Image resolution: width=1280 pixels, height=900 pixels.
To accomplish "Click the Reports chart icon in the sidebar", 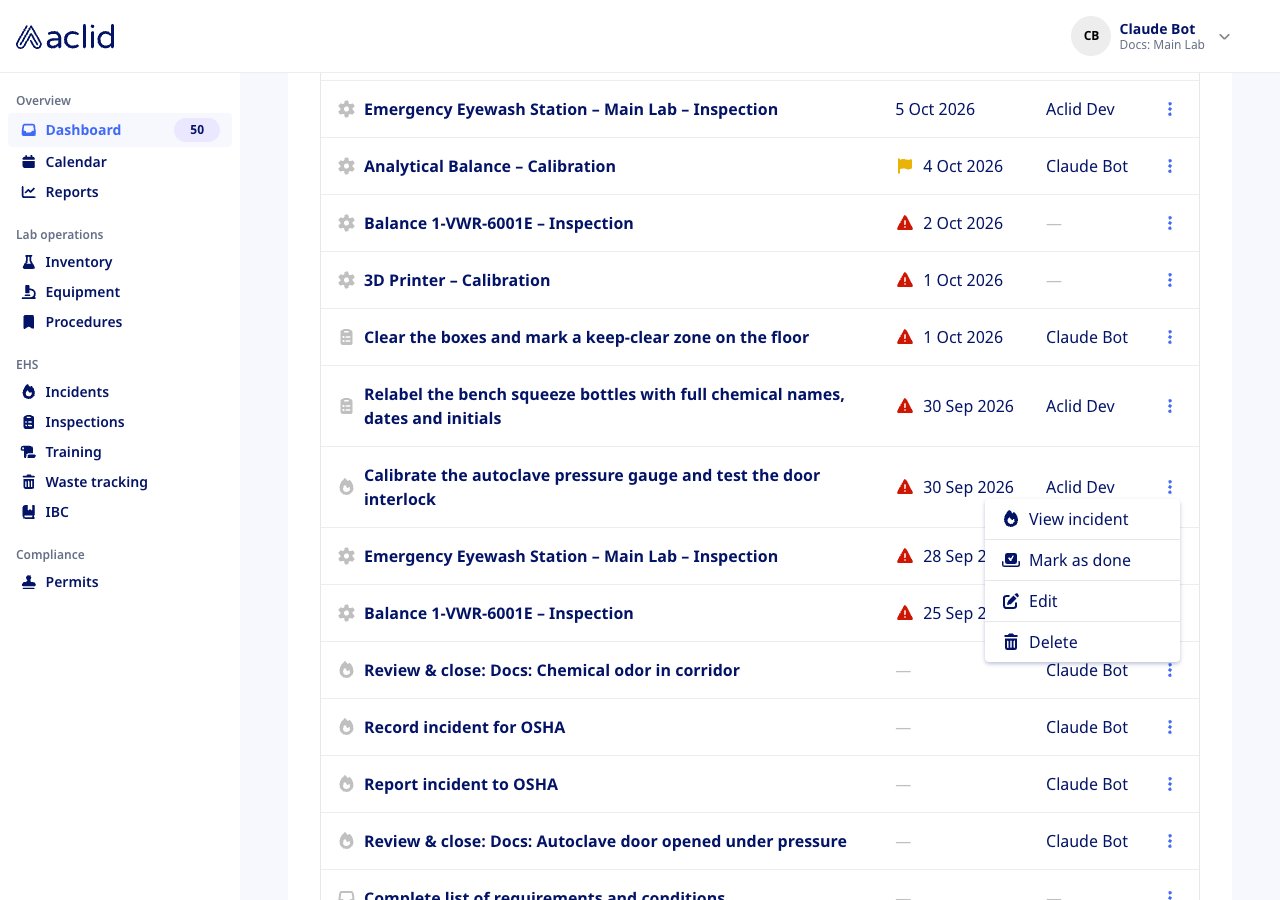I will pos(29,192).
